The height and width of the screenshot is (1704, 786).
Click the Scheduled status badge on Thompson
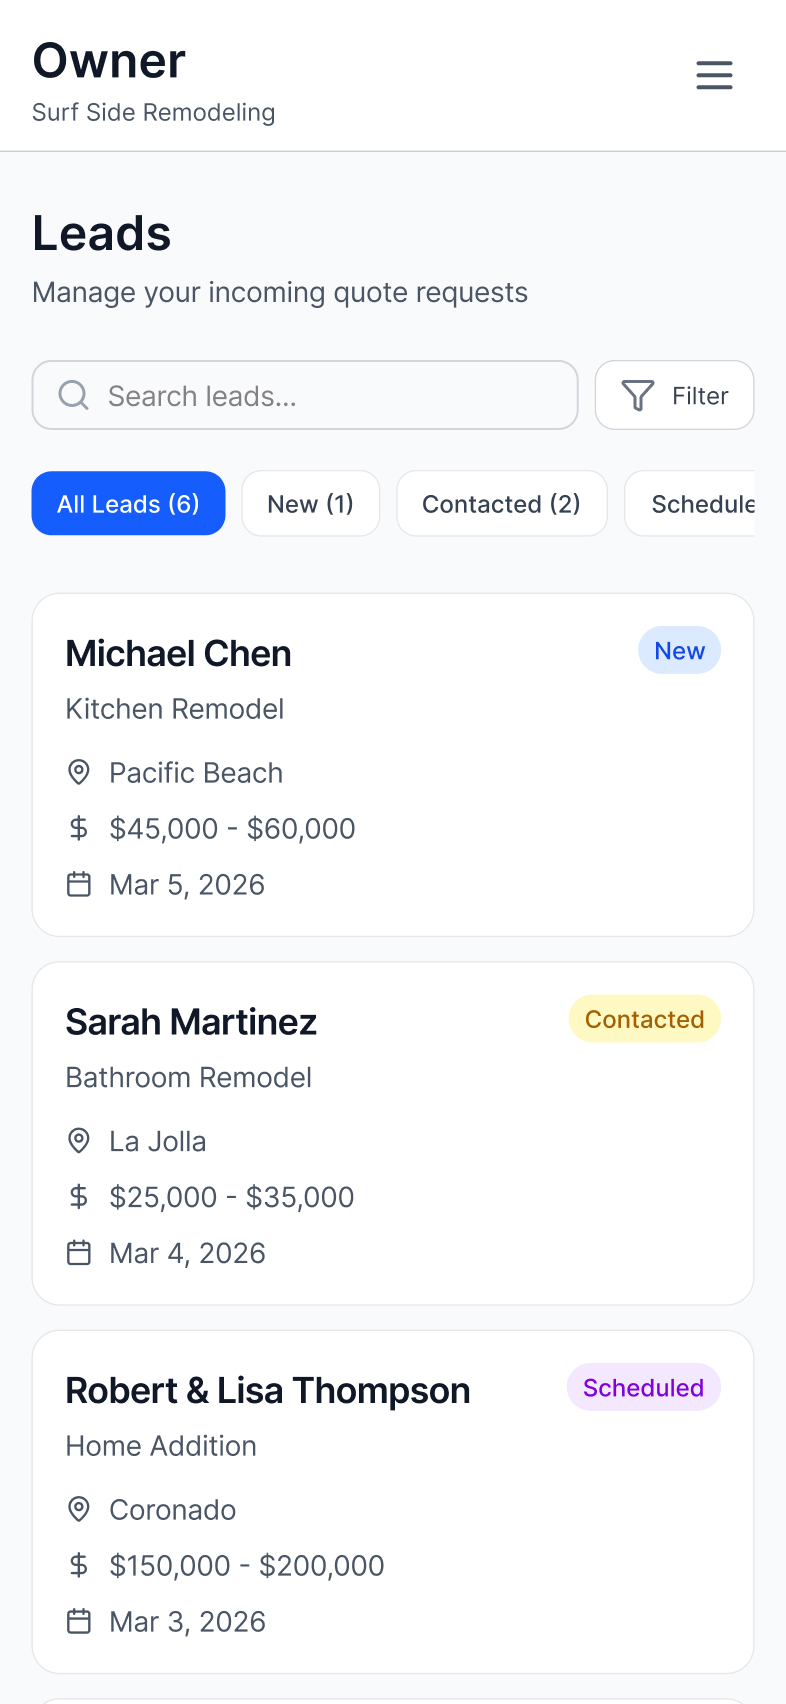(644, 1387)
